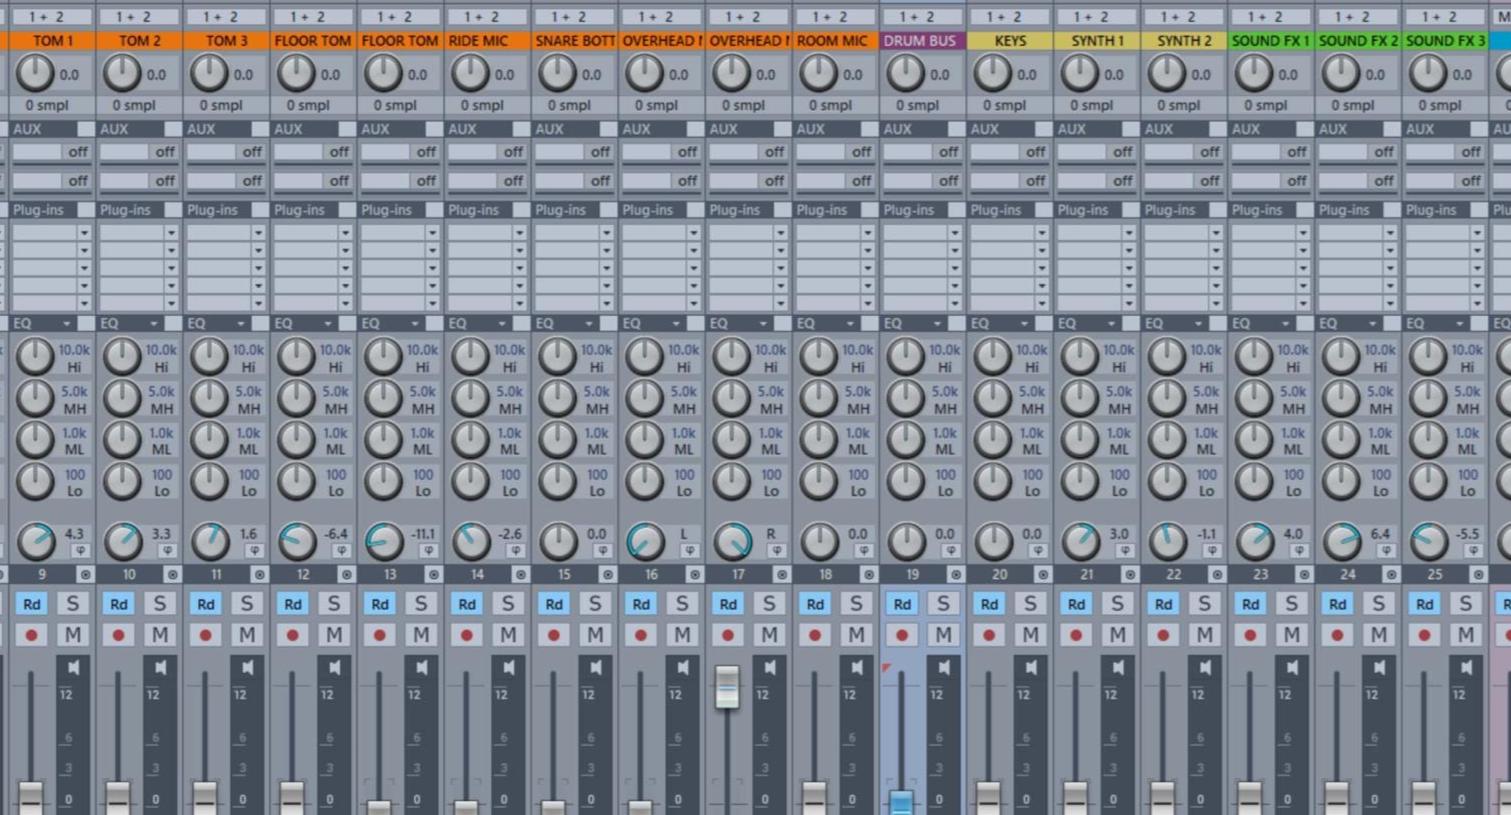The height and width of the screenshot is (815, 1511).
Task: Click the pan knob showing 4.3 on TOM 1
Action: [x=36, y=541]
